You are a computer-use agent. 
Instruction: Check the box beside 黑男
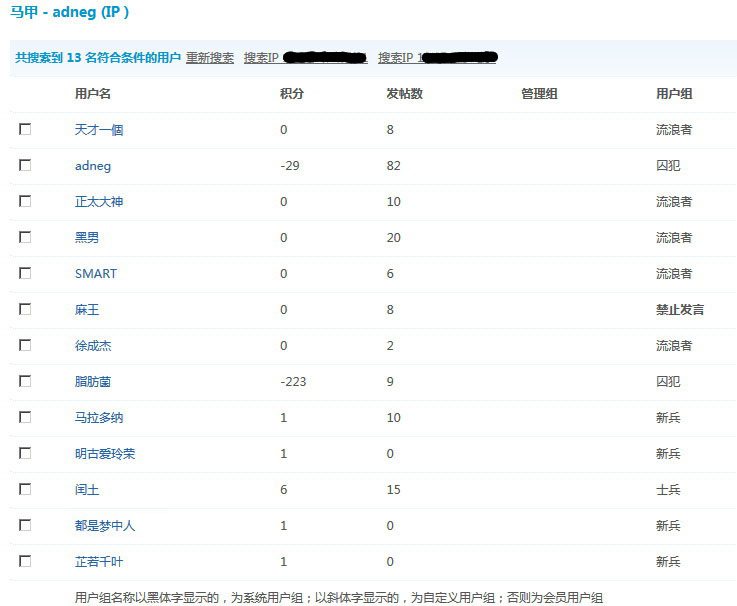[x=25, y=237]
